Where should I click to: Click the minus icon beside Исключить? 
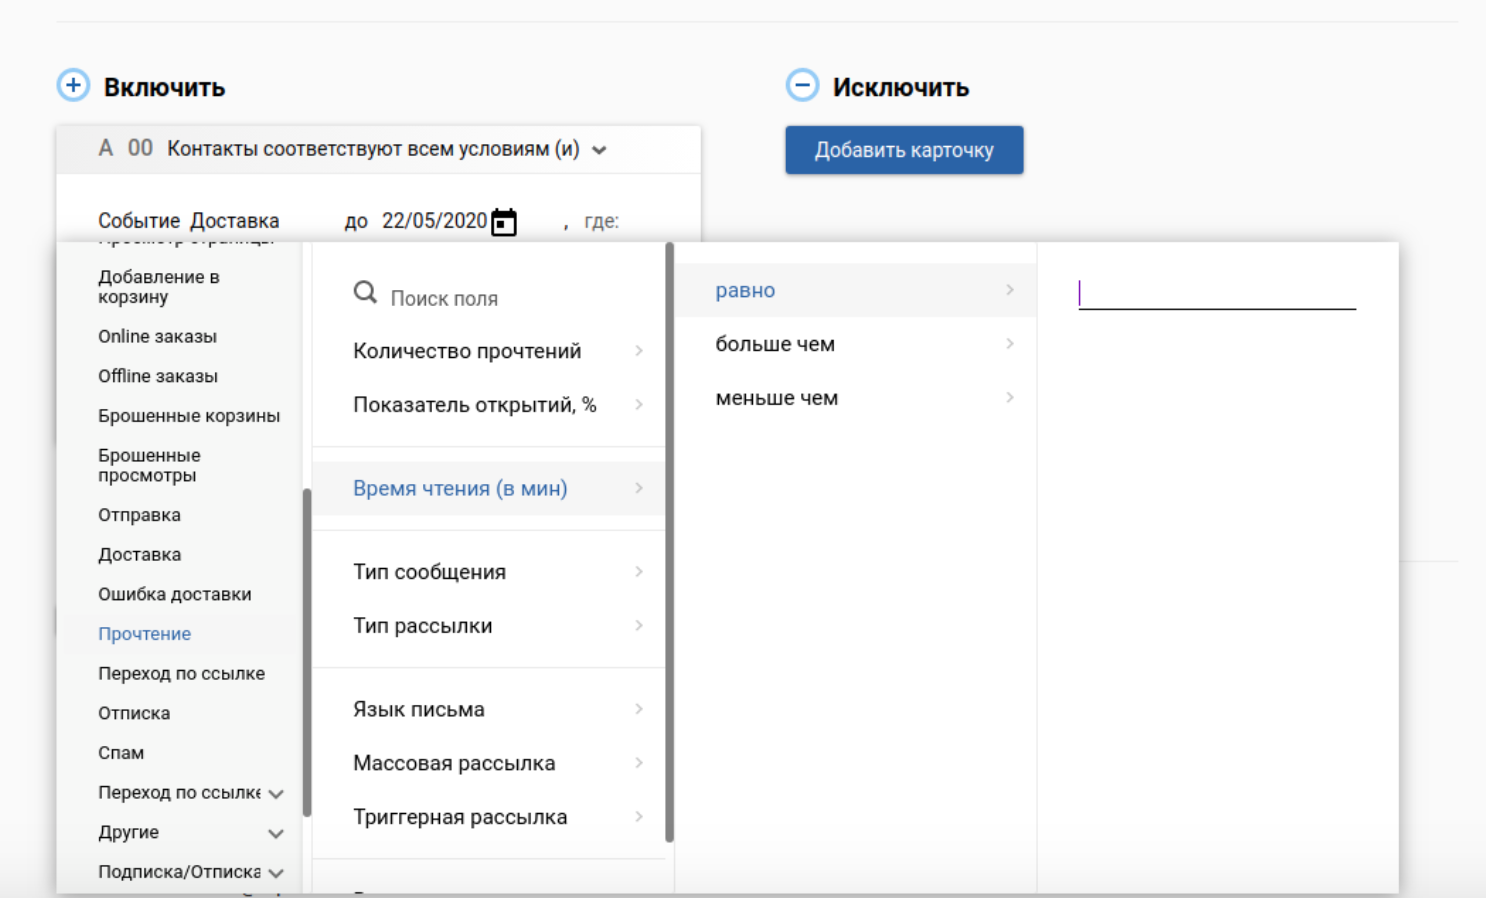802,86
